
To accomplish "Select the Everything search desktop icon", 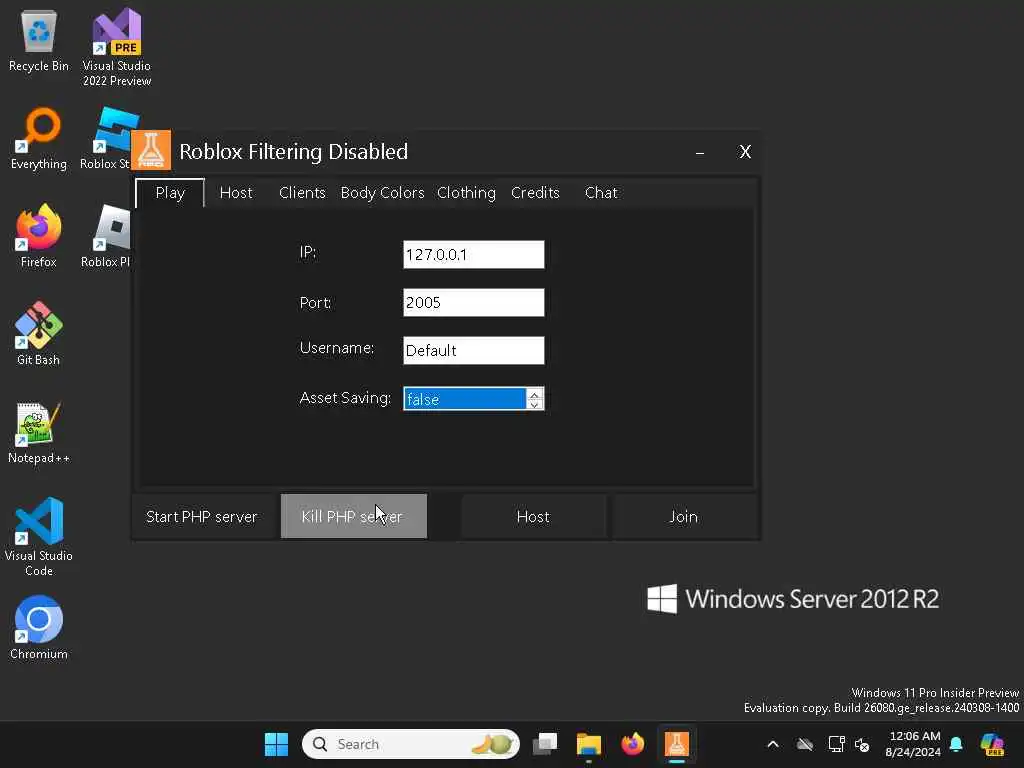I will pos(39,139).
